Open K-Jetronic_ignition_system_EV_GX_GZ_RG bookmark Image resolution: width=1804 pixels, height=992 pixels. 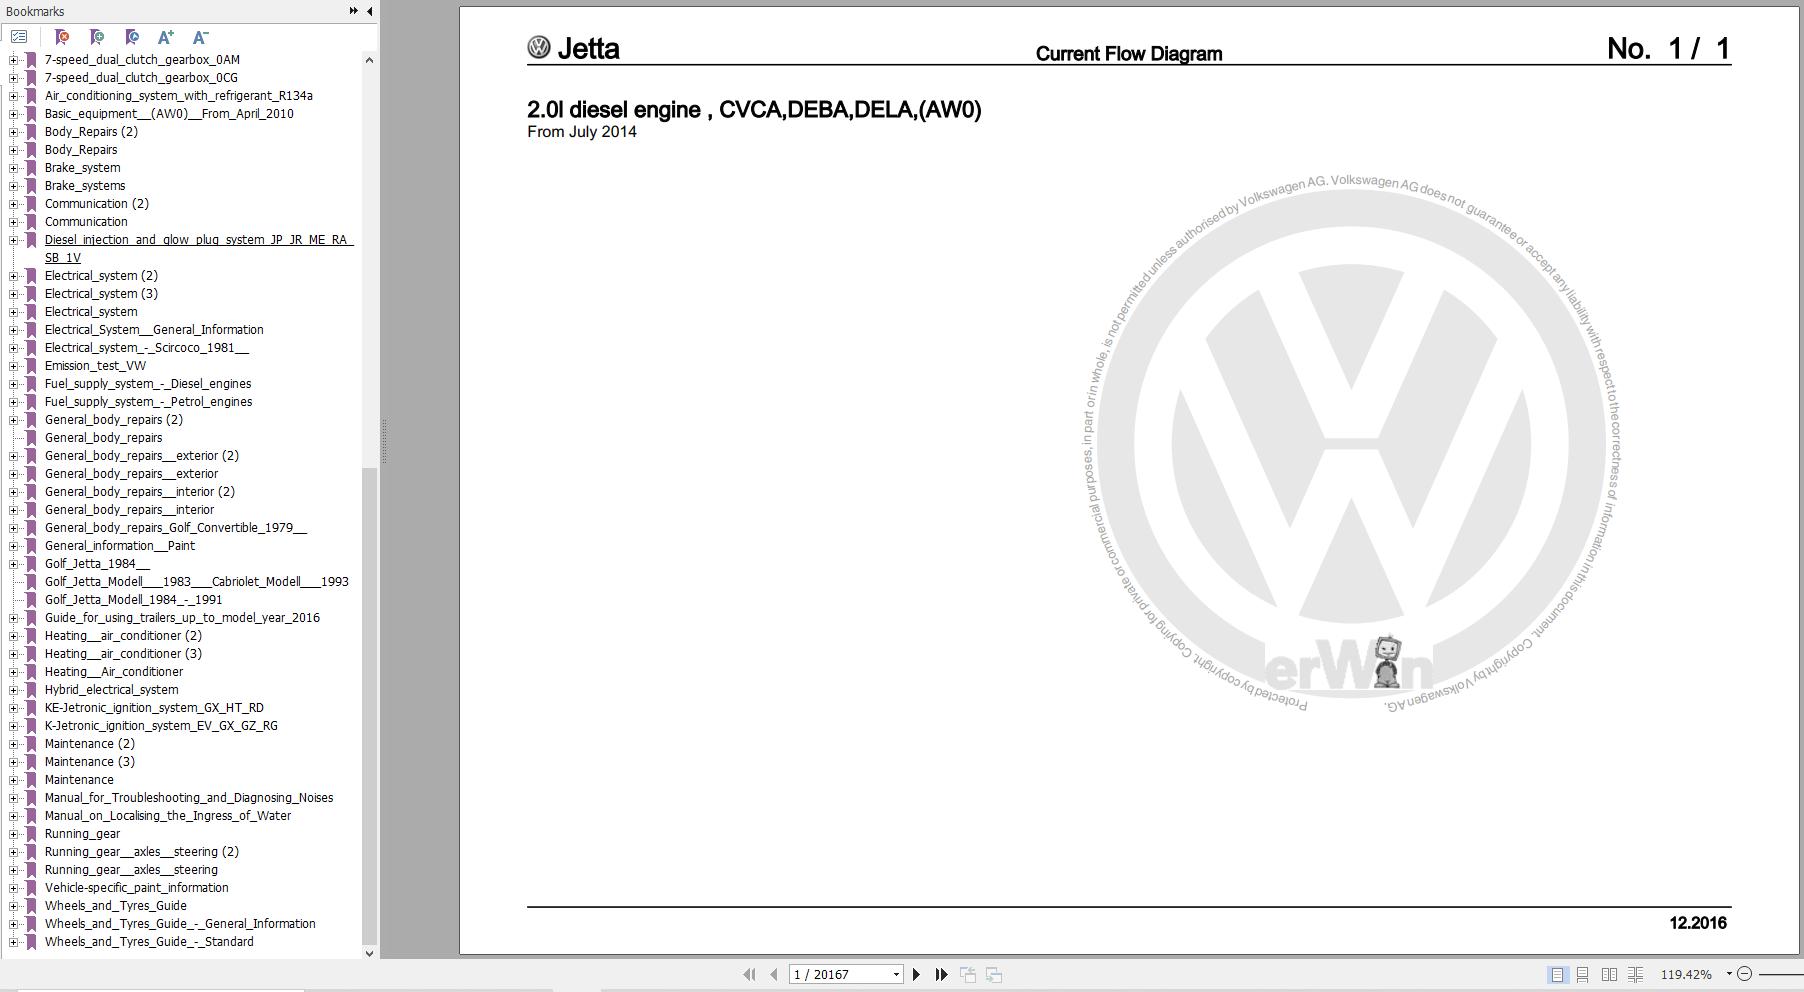coord(161,726)
